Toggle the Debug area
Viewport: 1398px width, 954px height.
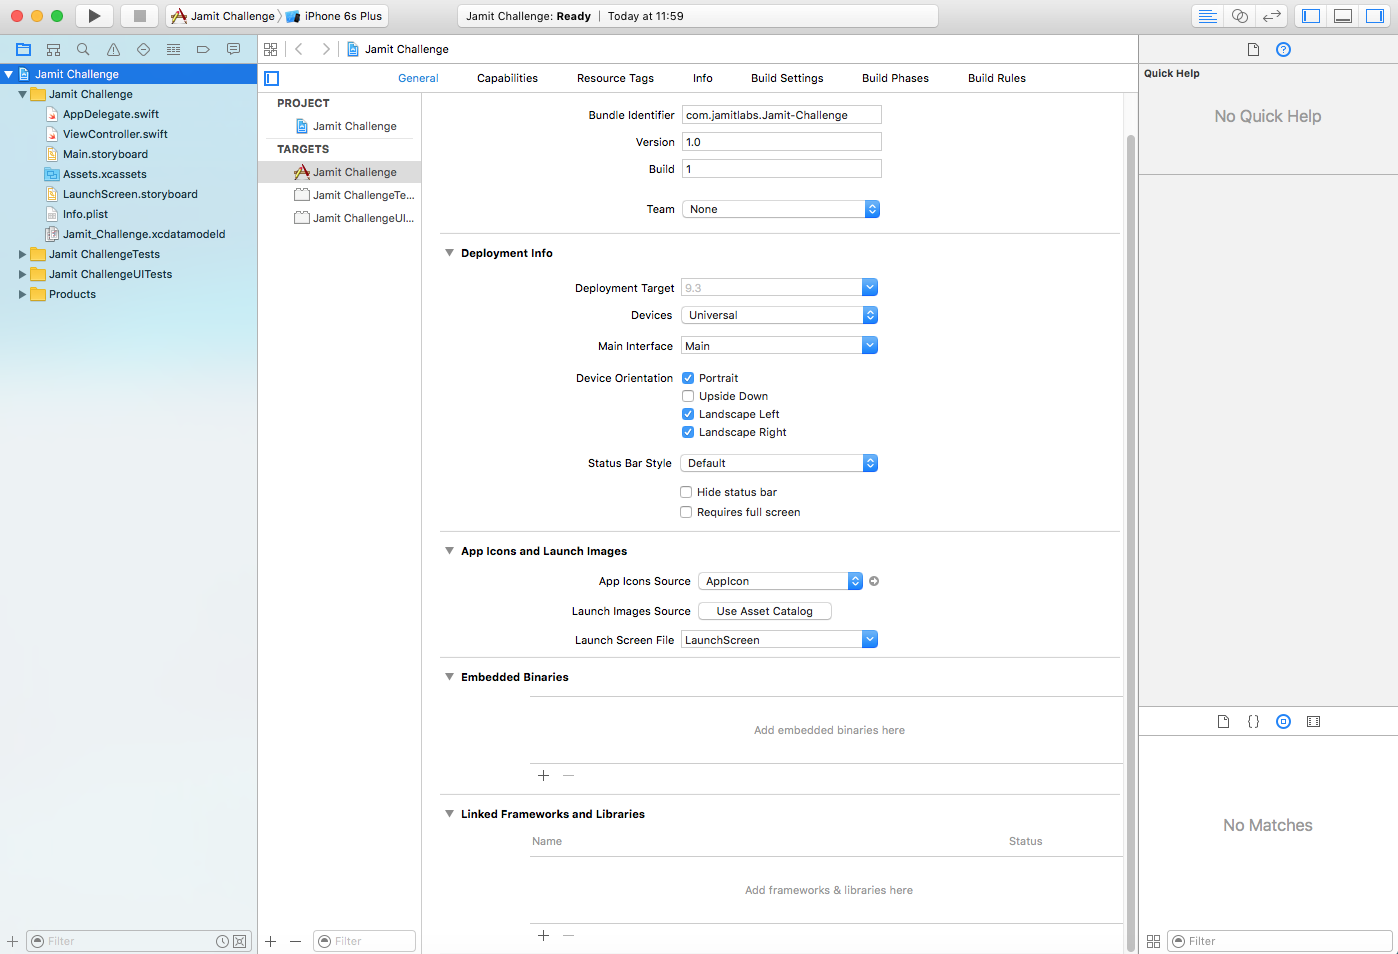pyautogui.click(x=1343, y=16)
